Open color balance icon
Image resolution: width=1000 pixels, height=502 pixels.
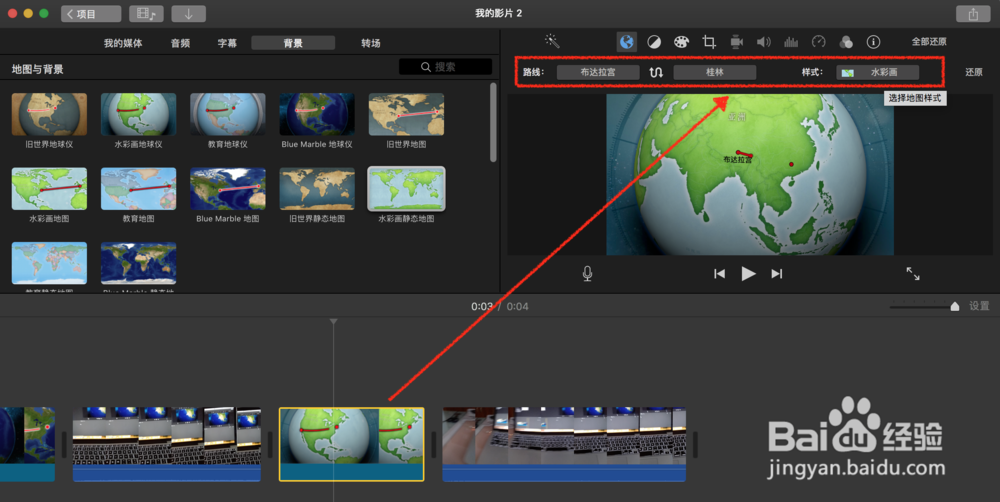654,42
